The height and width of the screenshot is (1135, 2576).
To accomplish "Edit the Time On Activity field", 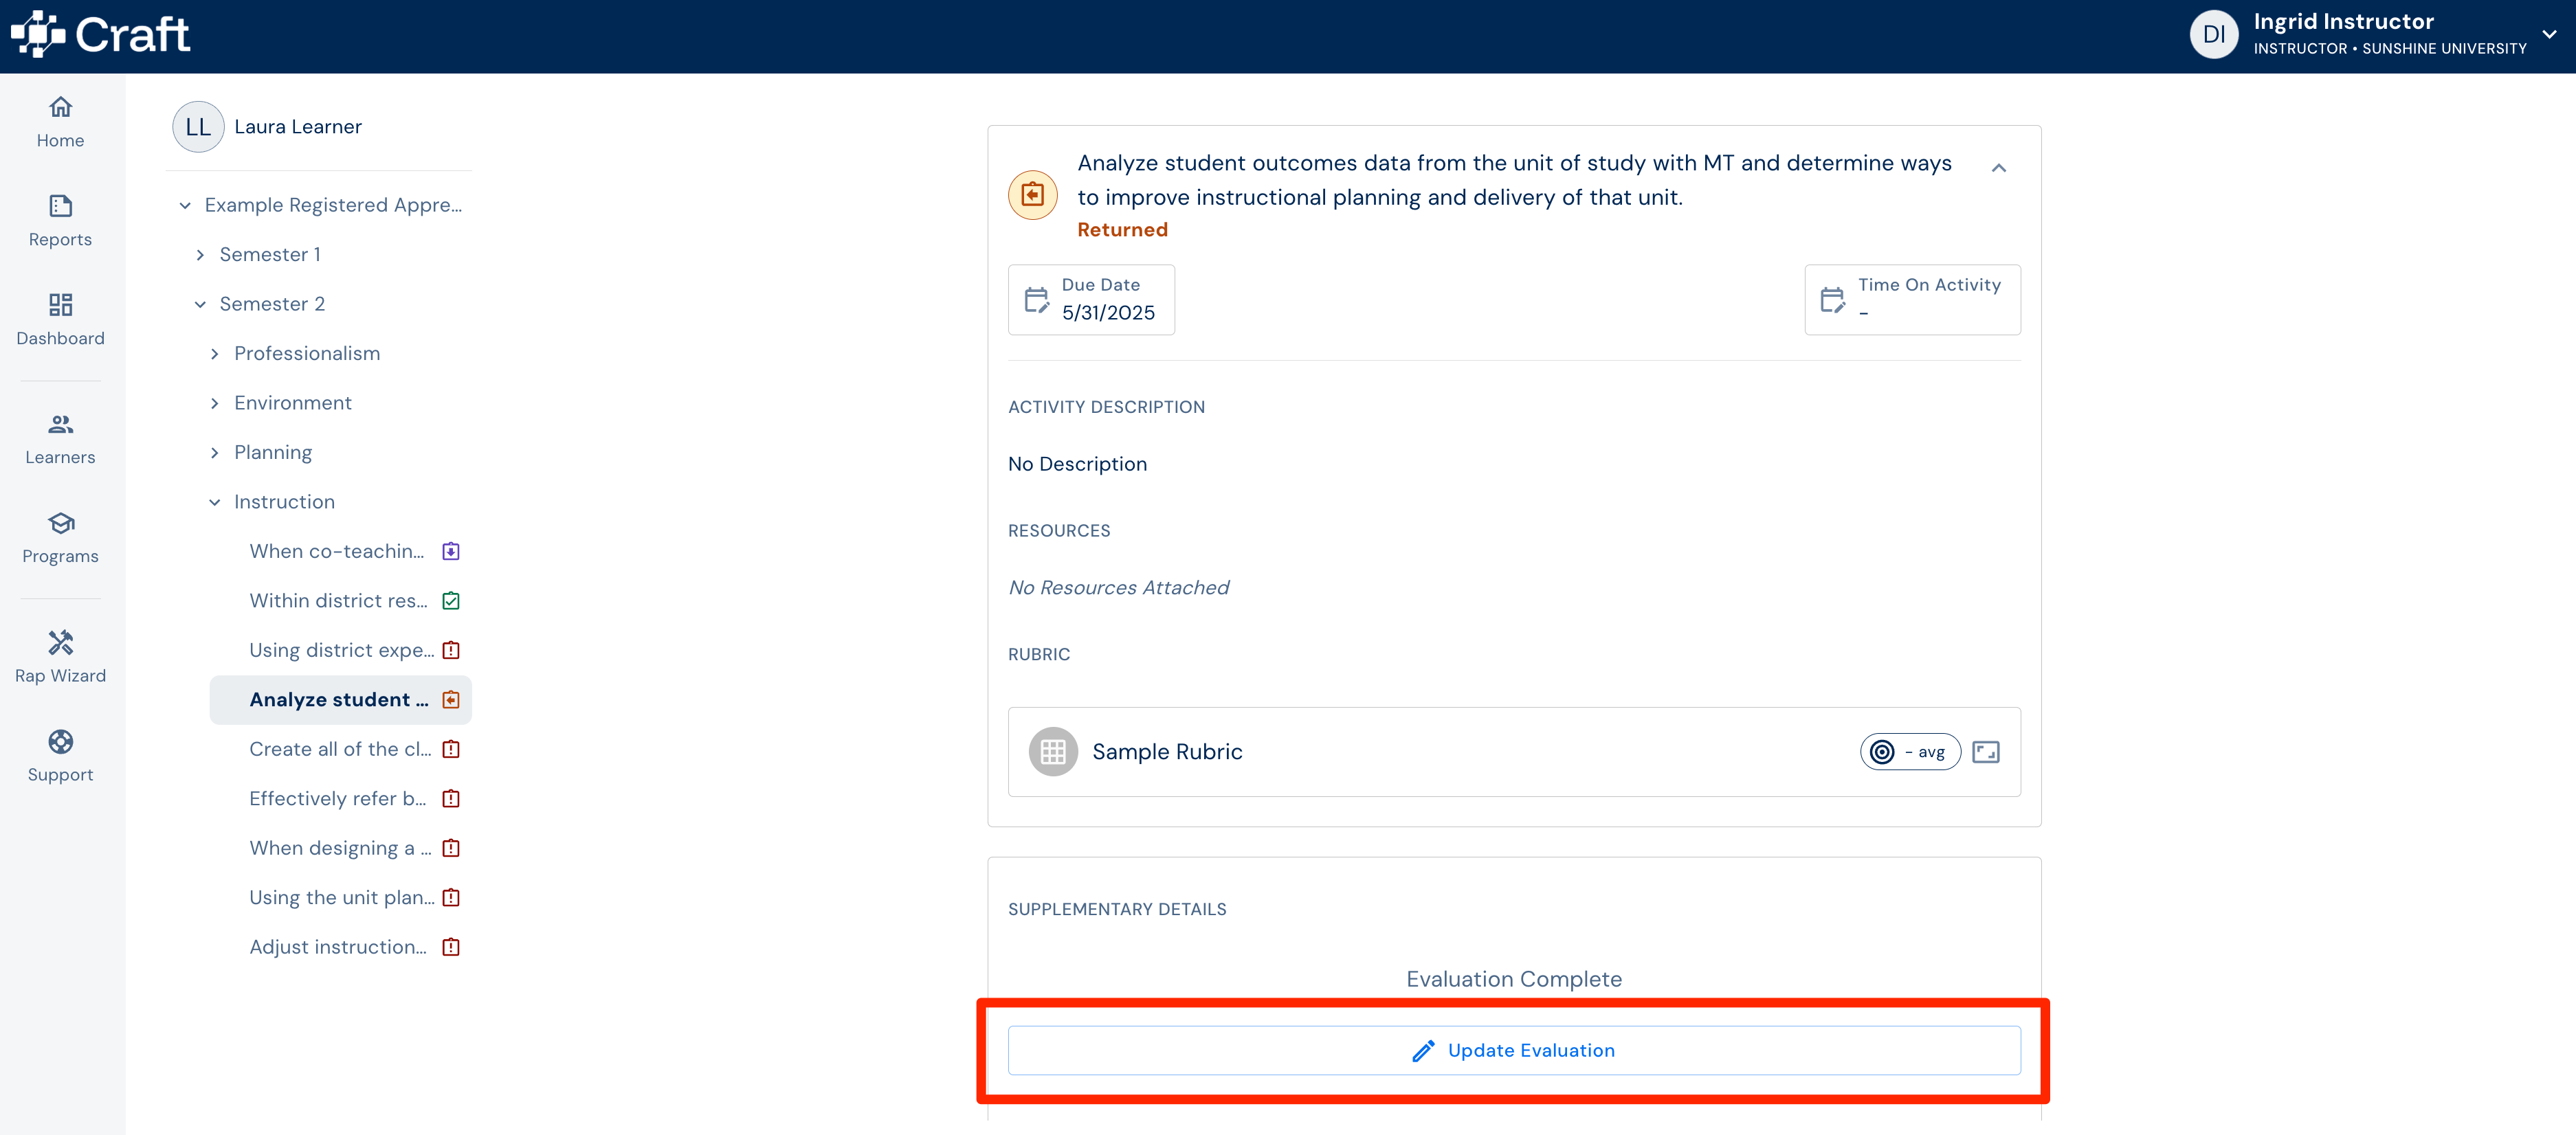I will coord(1912,300).
